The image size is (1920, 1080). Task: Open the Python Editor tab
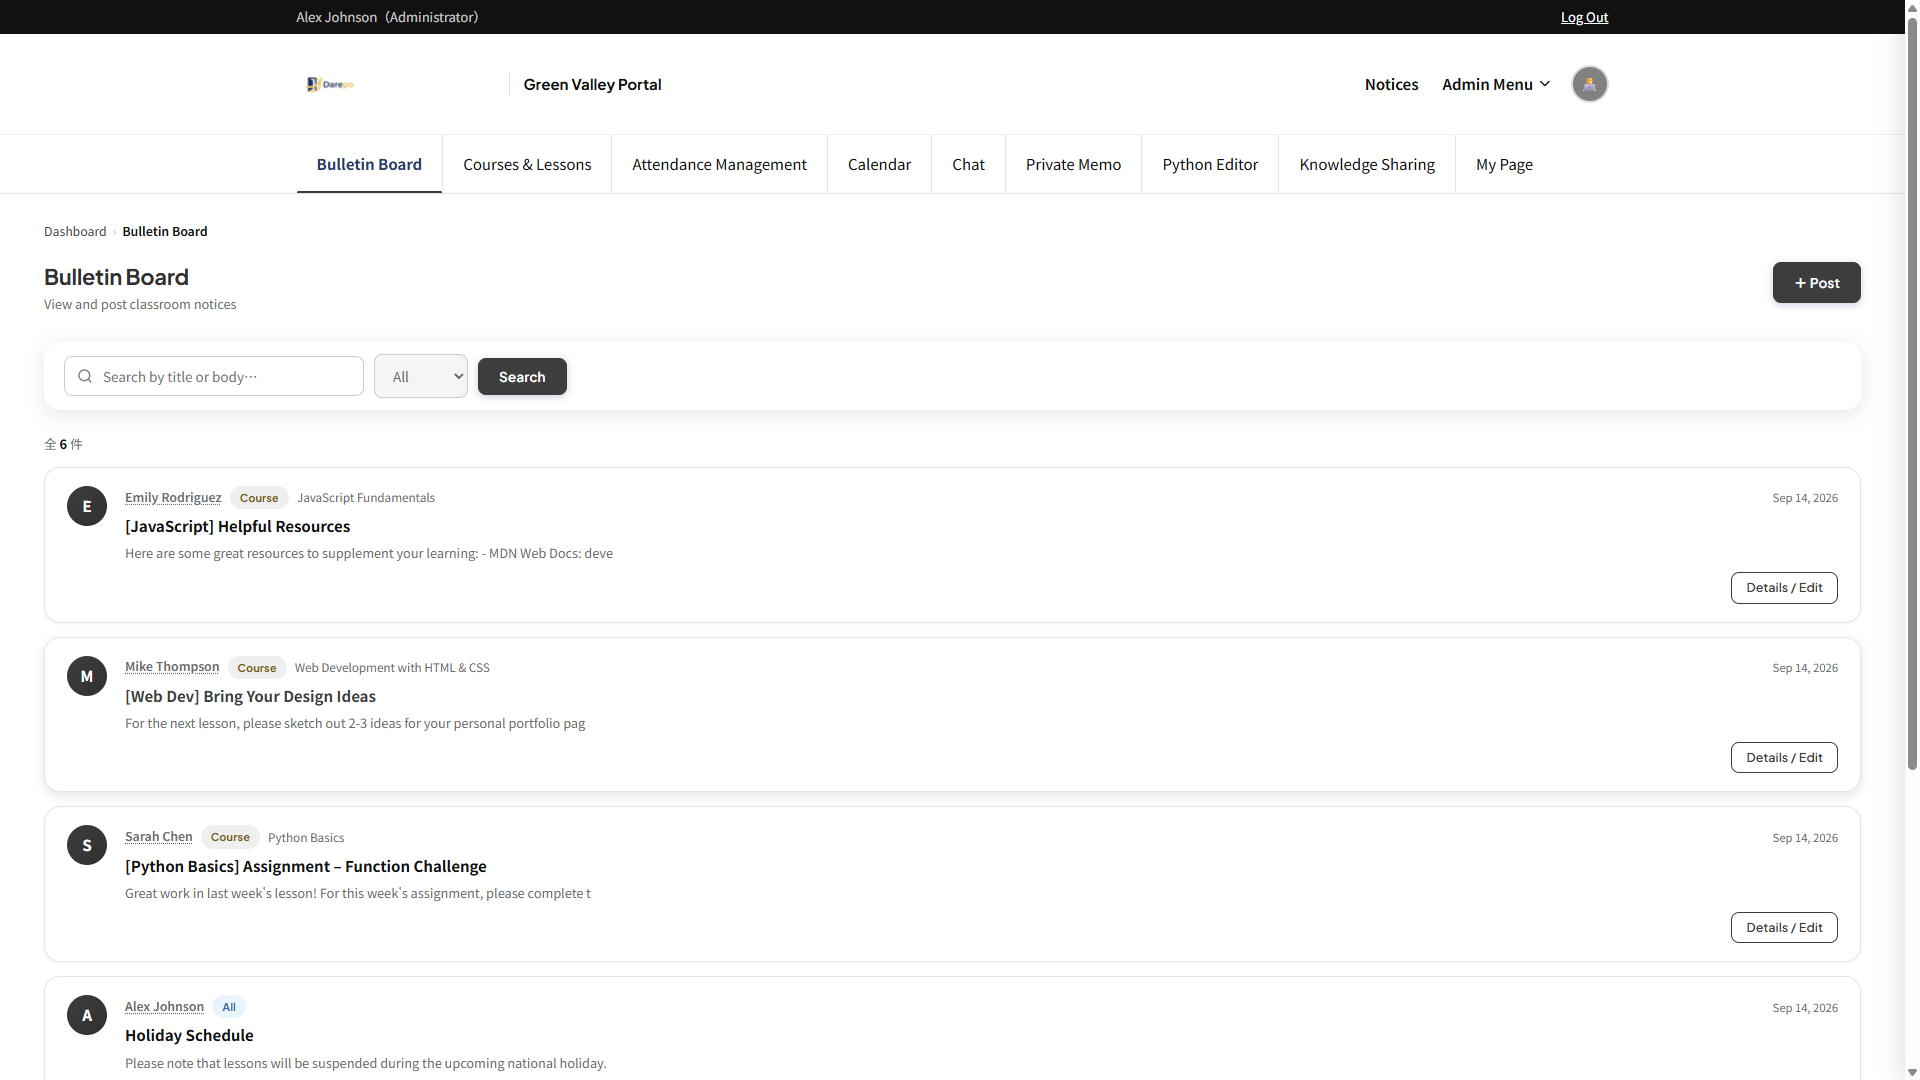point(1210,164)
